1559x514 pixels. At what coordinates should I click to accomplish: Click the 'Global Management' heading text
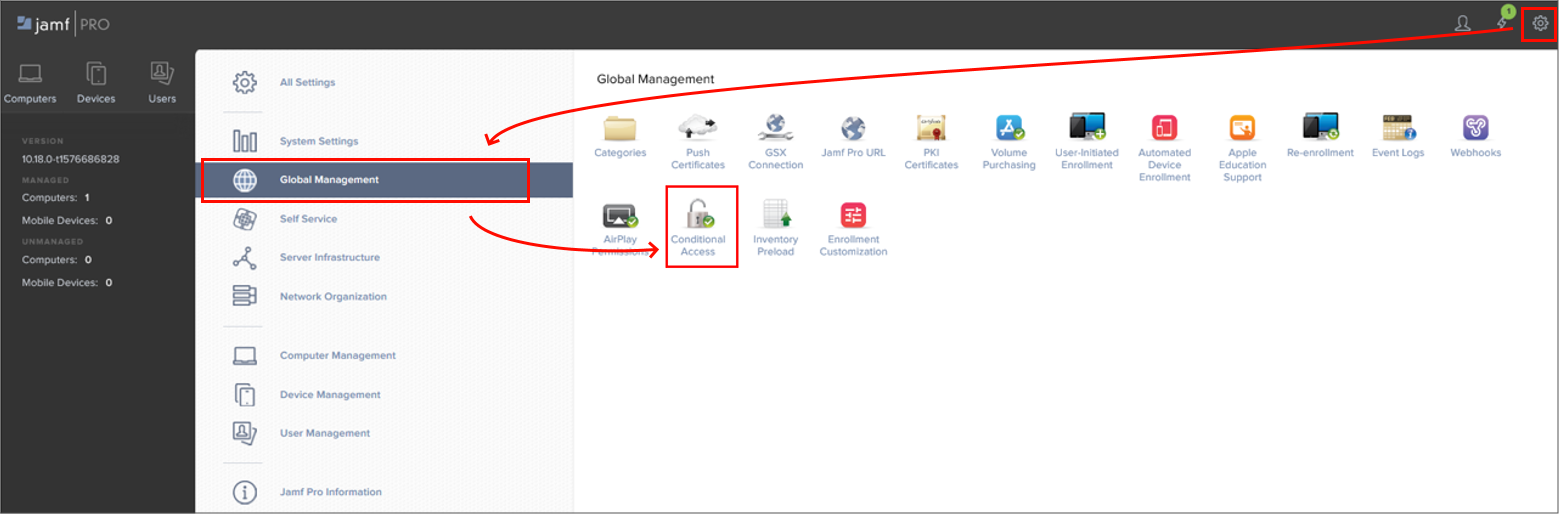[655, 78]
